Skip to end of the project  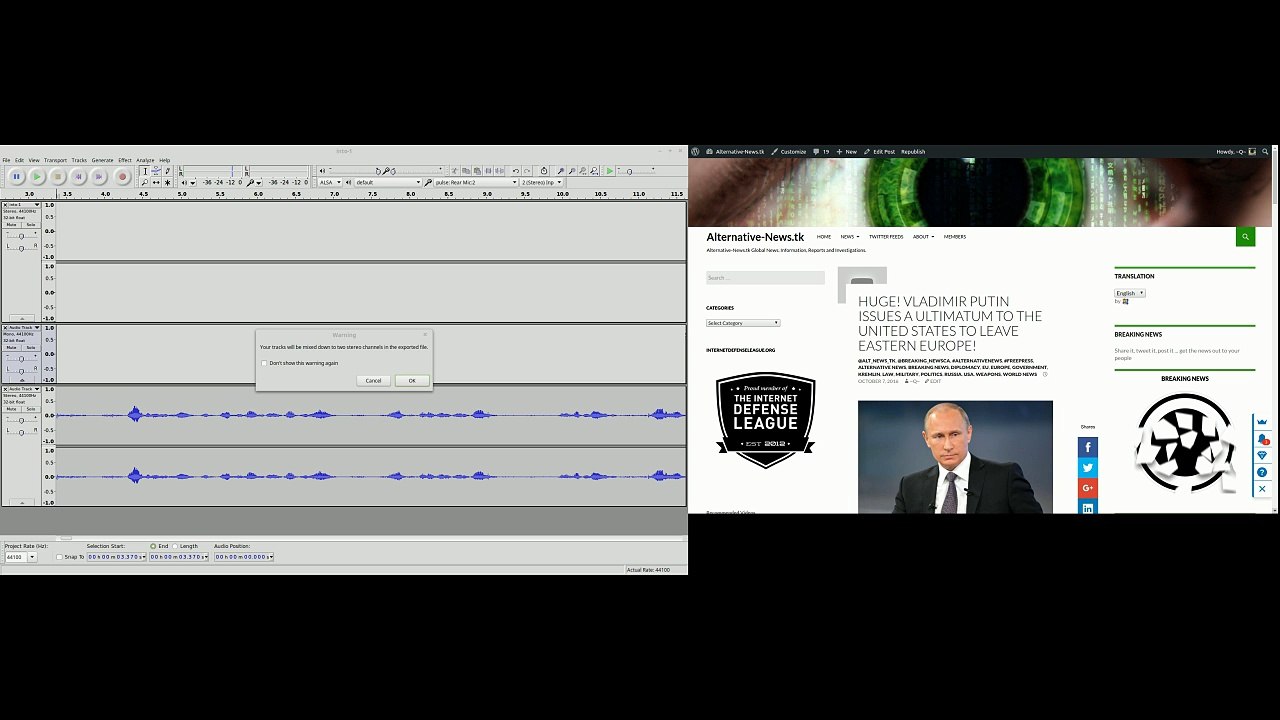click(99, 177)
